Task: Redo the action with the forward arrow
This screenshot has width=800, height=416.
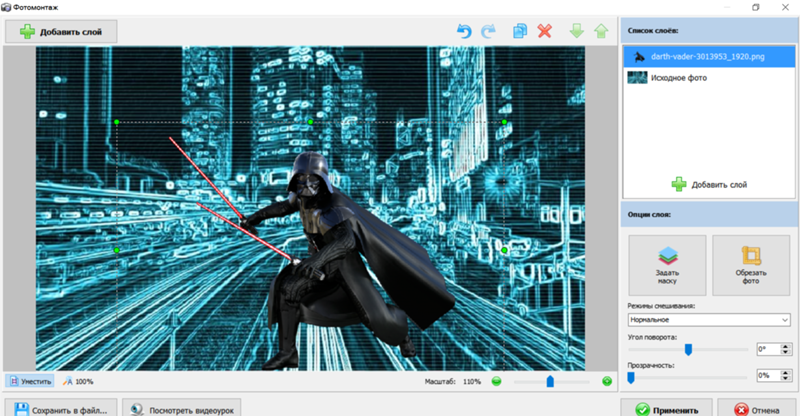Action: coord(488,31)
